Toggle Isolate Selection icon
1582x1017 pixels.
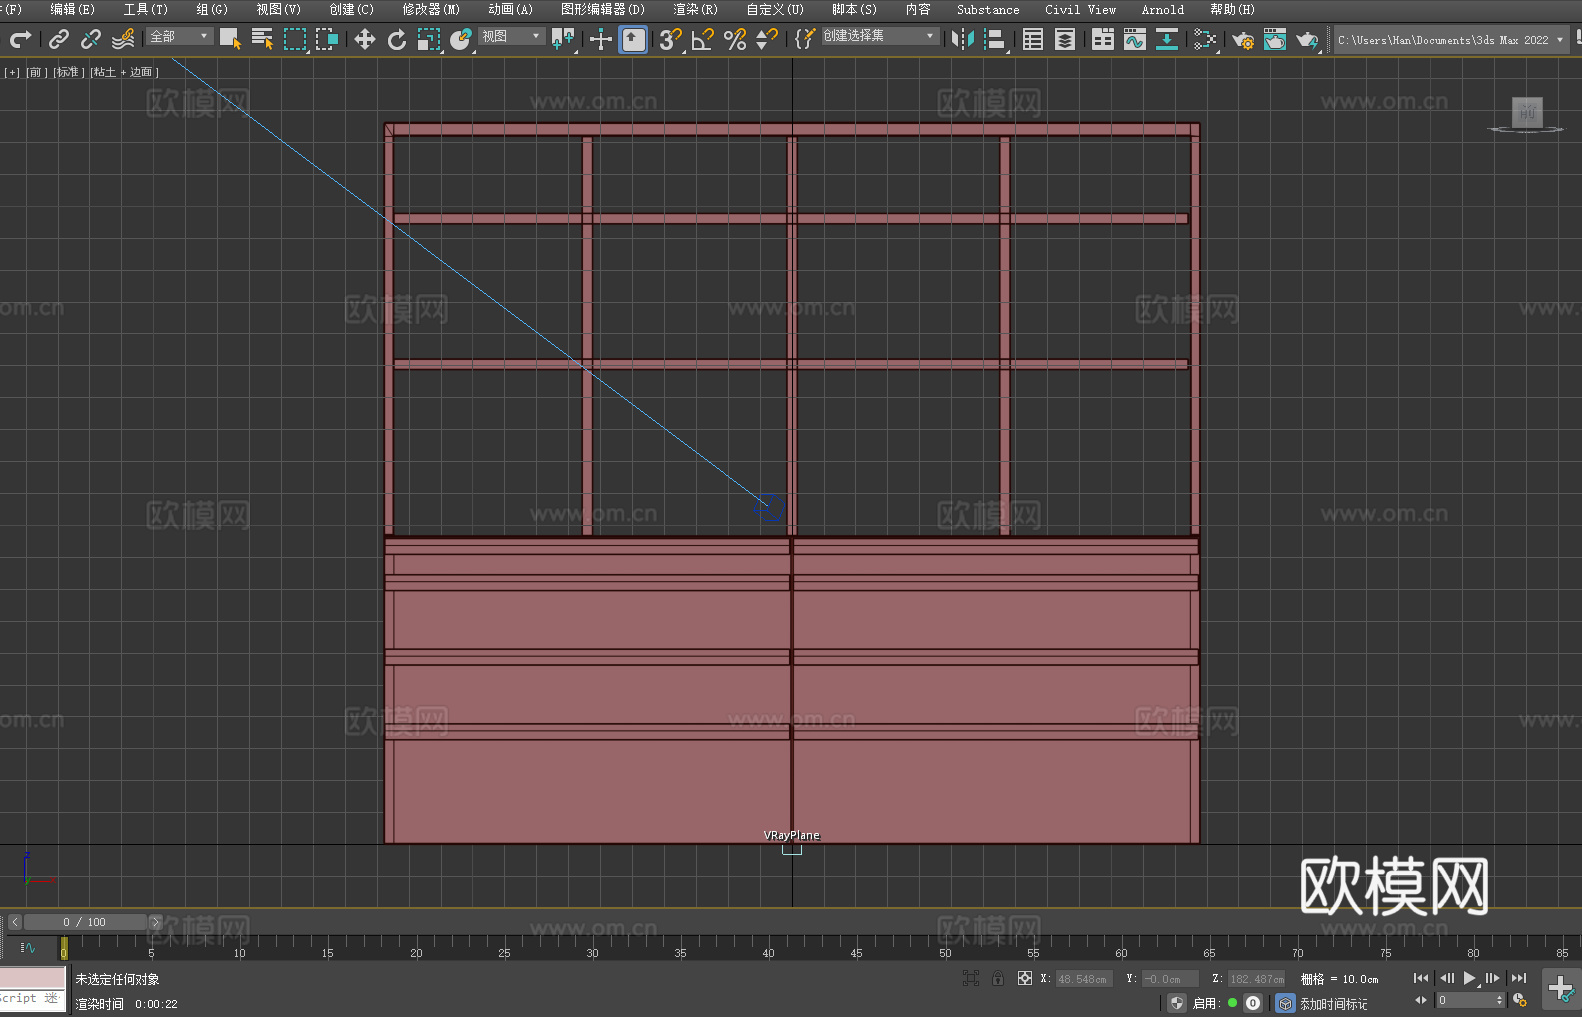pos(970,978)
